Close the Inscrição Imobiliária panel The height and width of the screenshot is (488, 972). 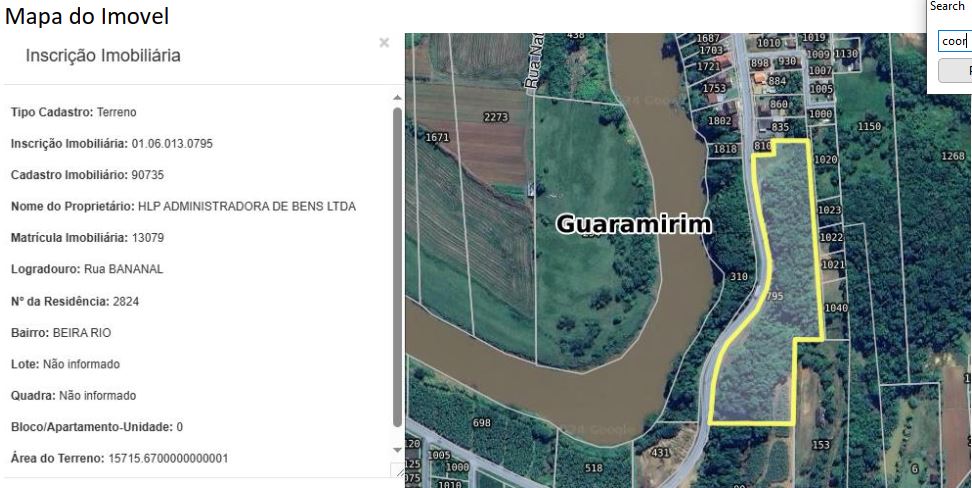[x=384, y=43]
